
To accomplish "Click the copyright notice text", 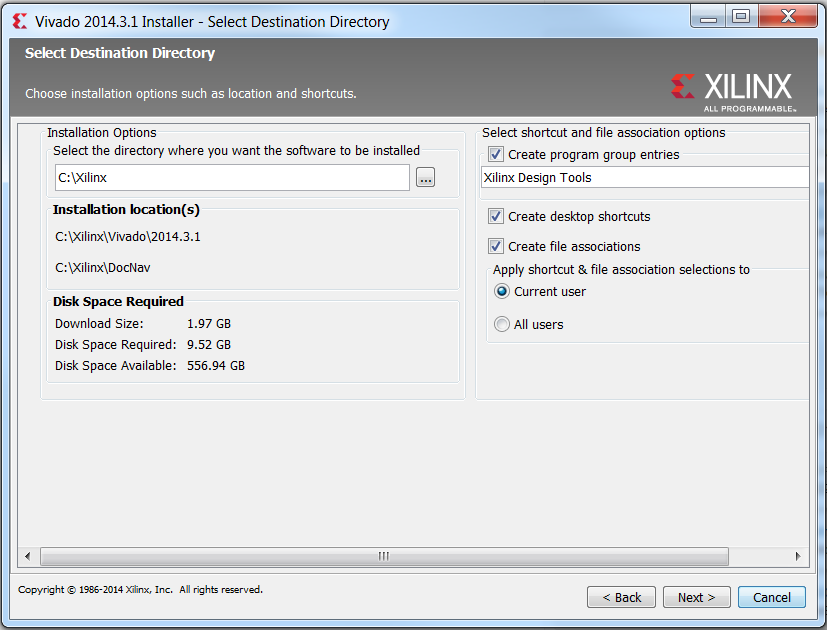I will pos(140,590).
